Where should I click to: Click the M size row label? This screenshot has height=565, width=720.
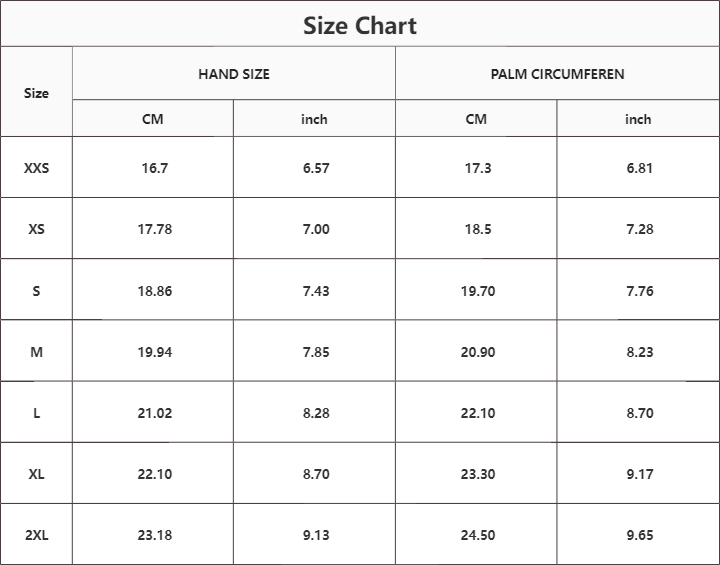[36, 352]
